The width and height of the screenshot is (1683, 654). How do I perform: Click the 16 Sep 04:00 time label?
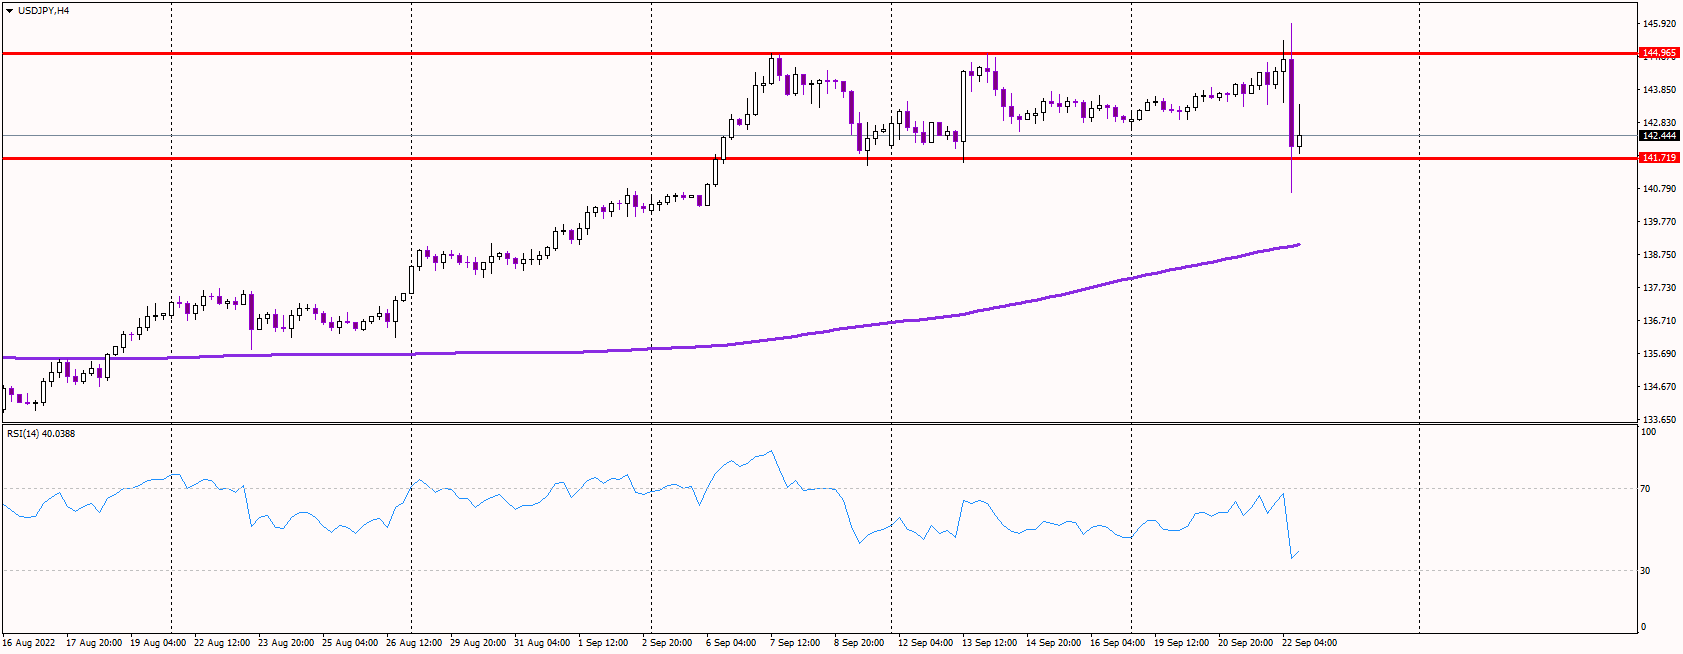pos(1118,643)
